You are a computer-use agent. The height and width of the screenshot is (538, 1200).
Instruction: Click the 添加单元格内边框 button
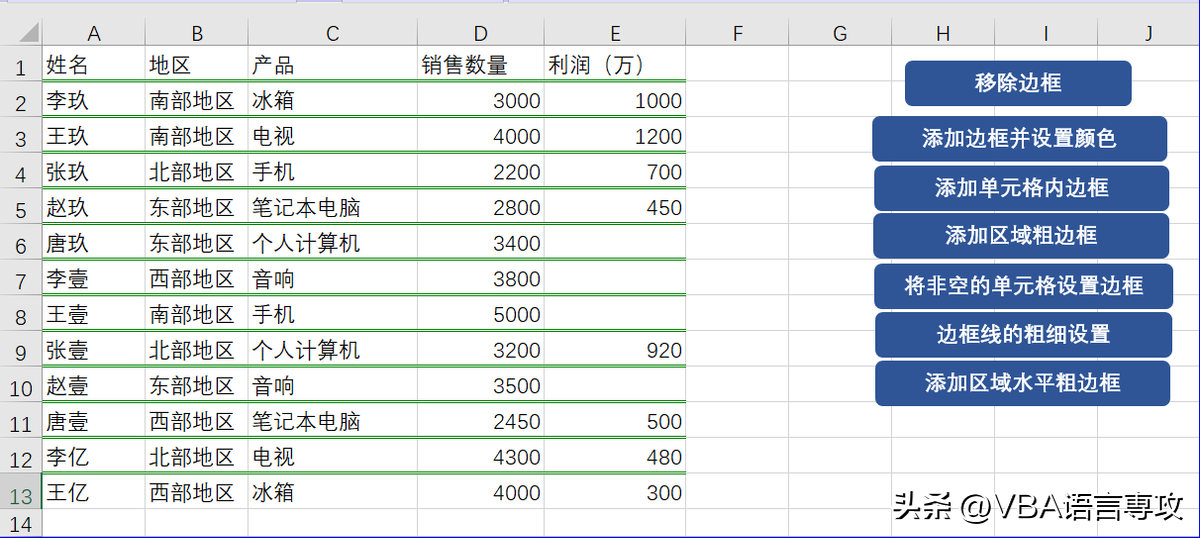pos(1021,188)
